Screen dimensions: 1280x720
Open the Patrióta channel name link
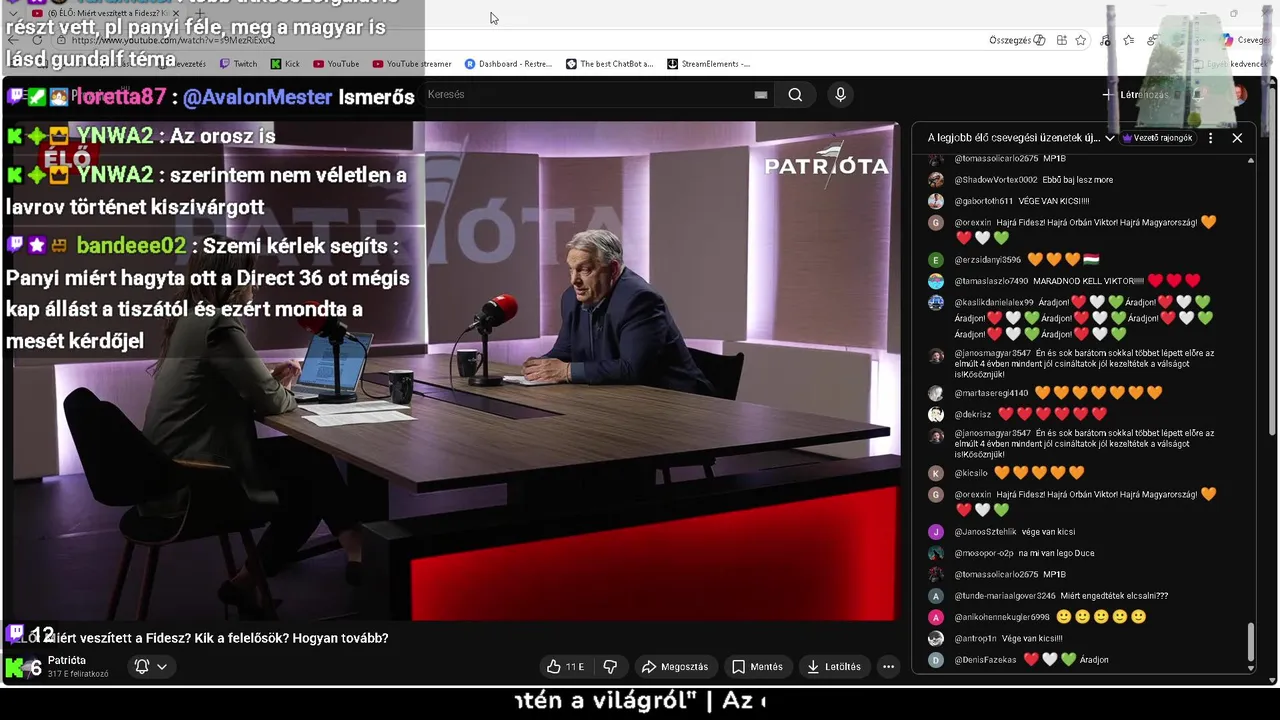(x=67, y=661)
